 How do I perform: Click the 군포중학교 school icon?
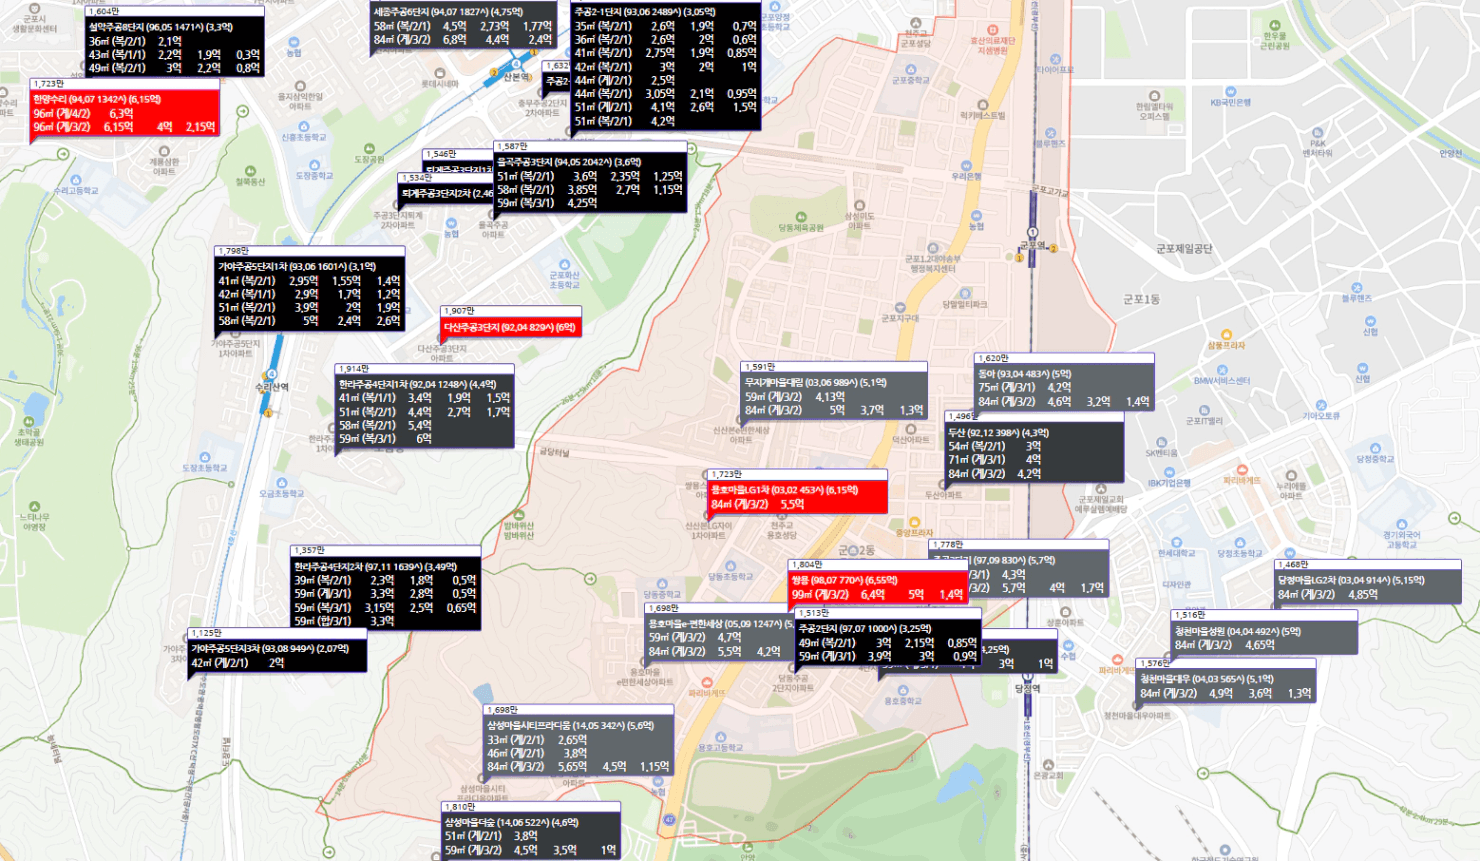pyautogui.click(x=910, y=69)
